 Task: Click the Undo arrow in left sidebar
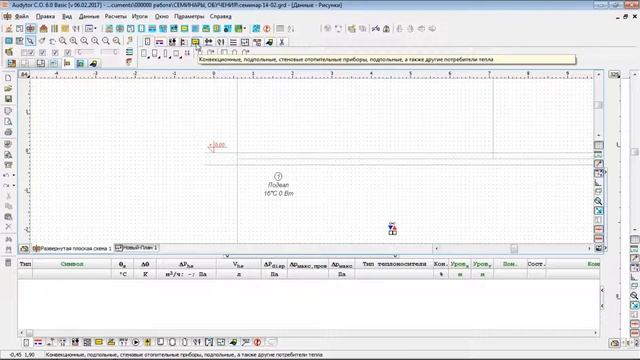[x=6, y=175]
